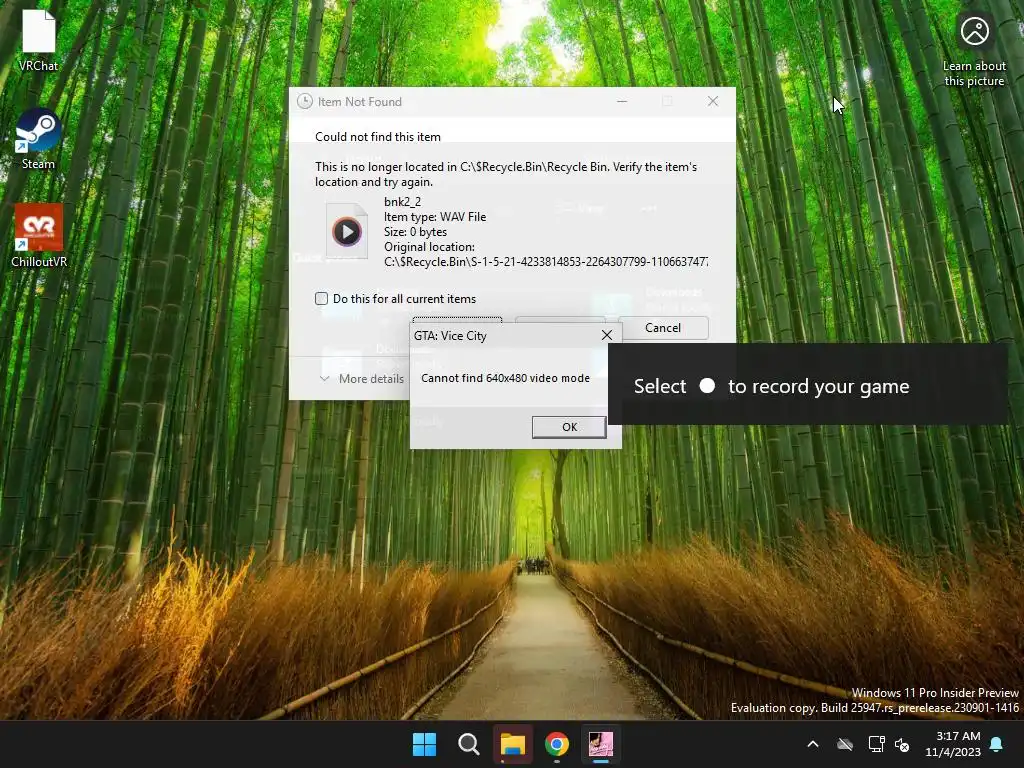Open the notifications bell icon
Image resolution: width=1024 pixels, height=768 pixels.
click(x=997, y=744)
